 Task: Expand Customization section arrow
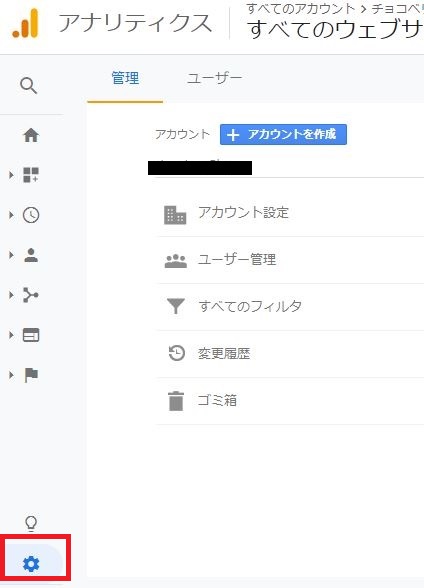11,175
